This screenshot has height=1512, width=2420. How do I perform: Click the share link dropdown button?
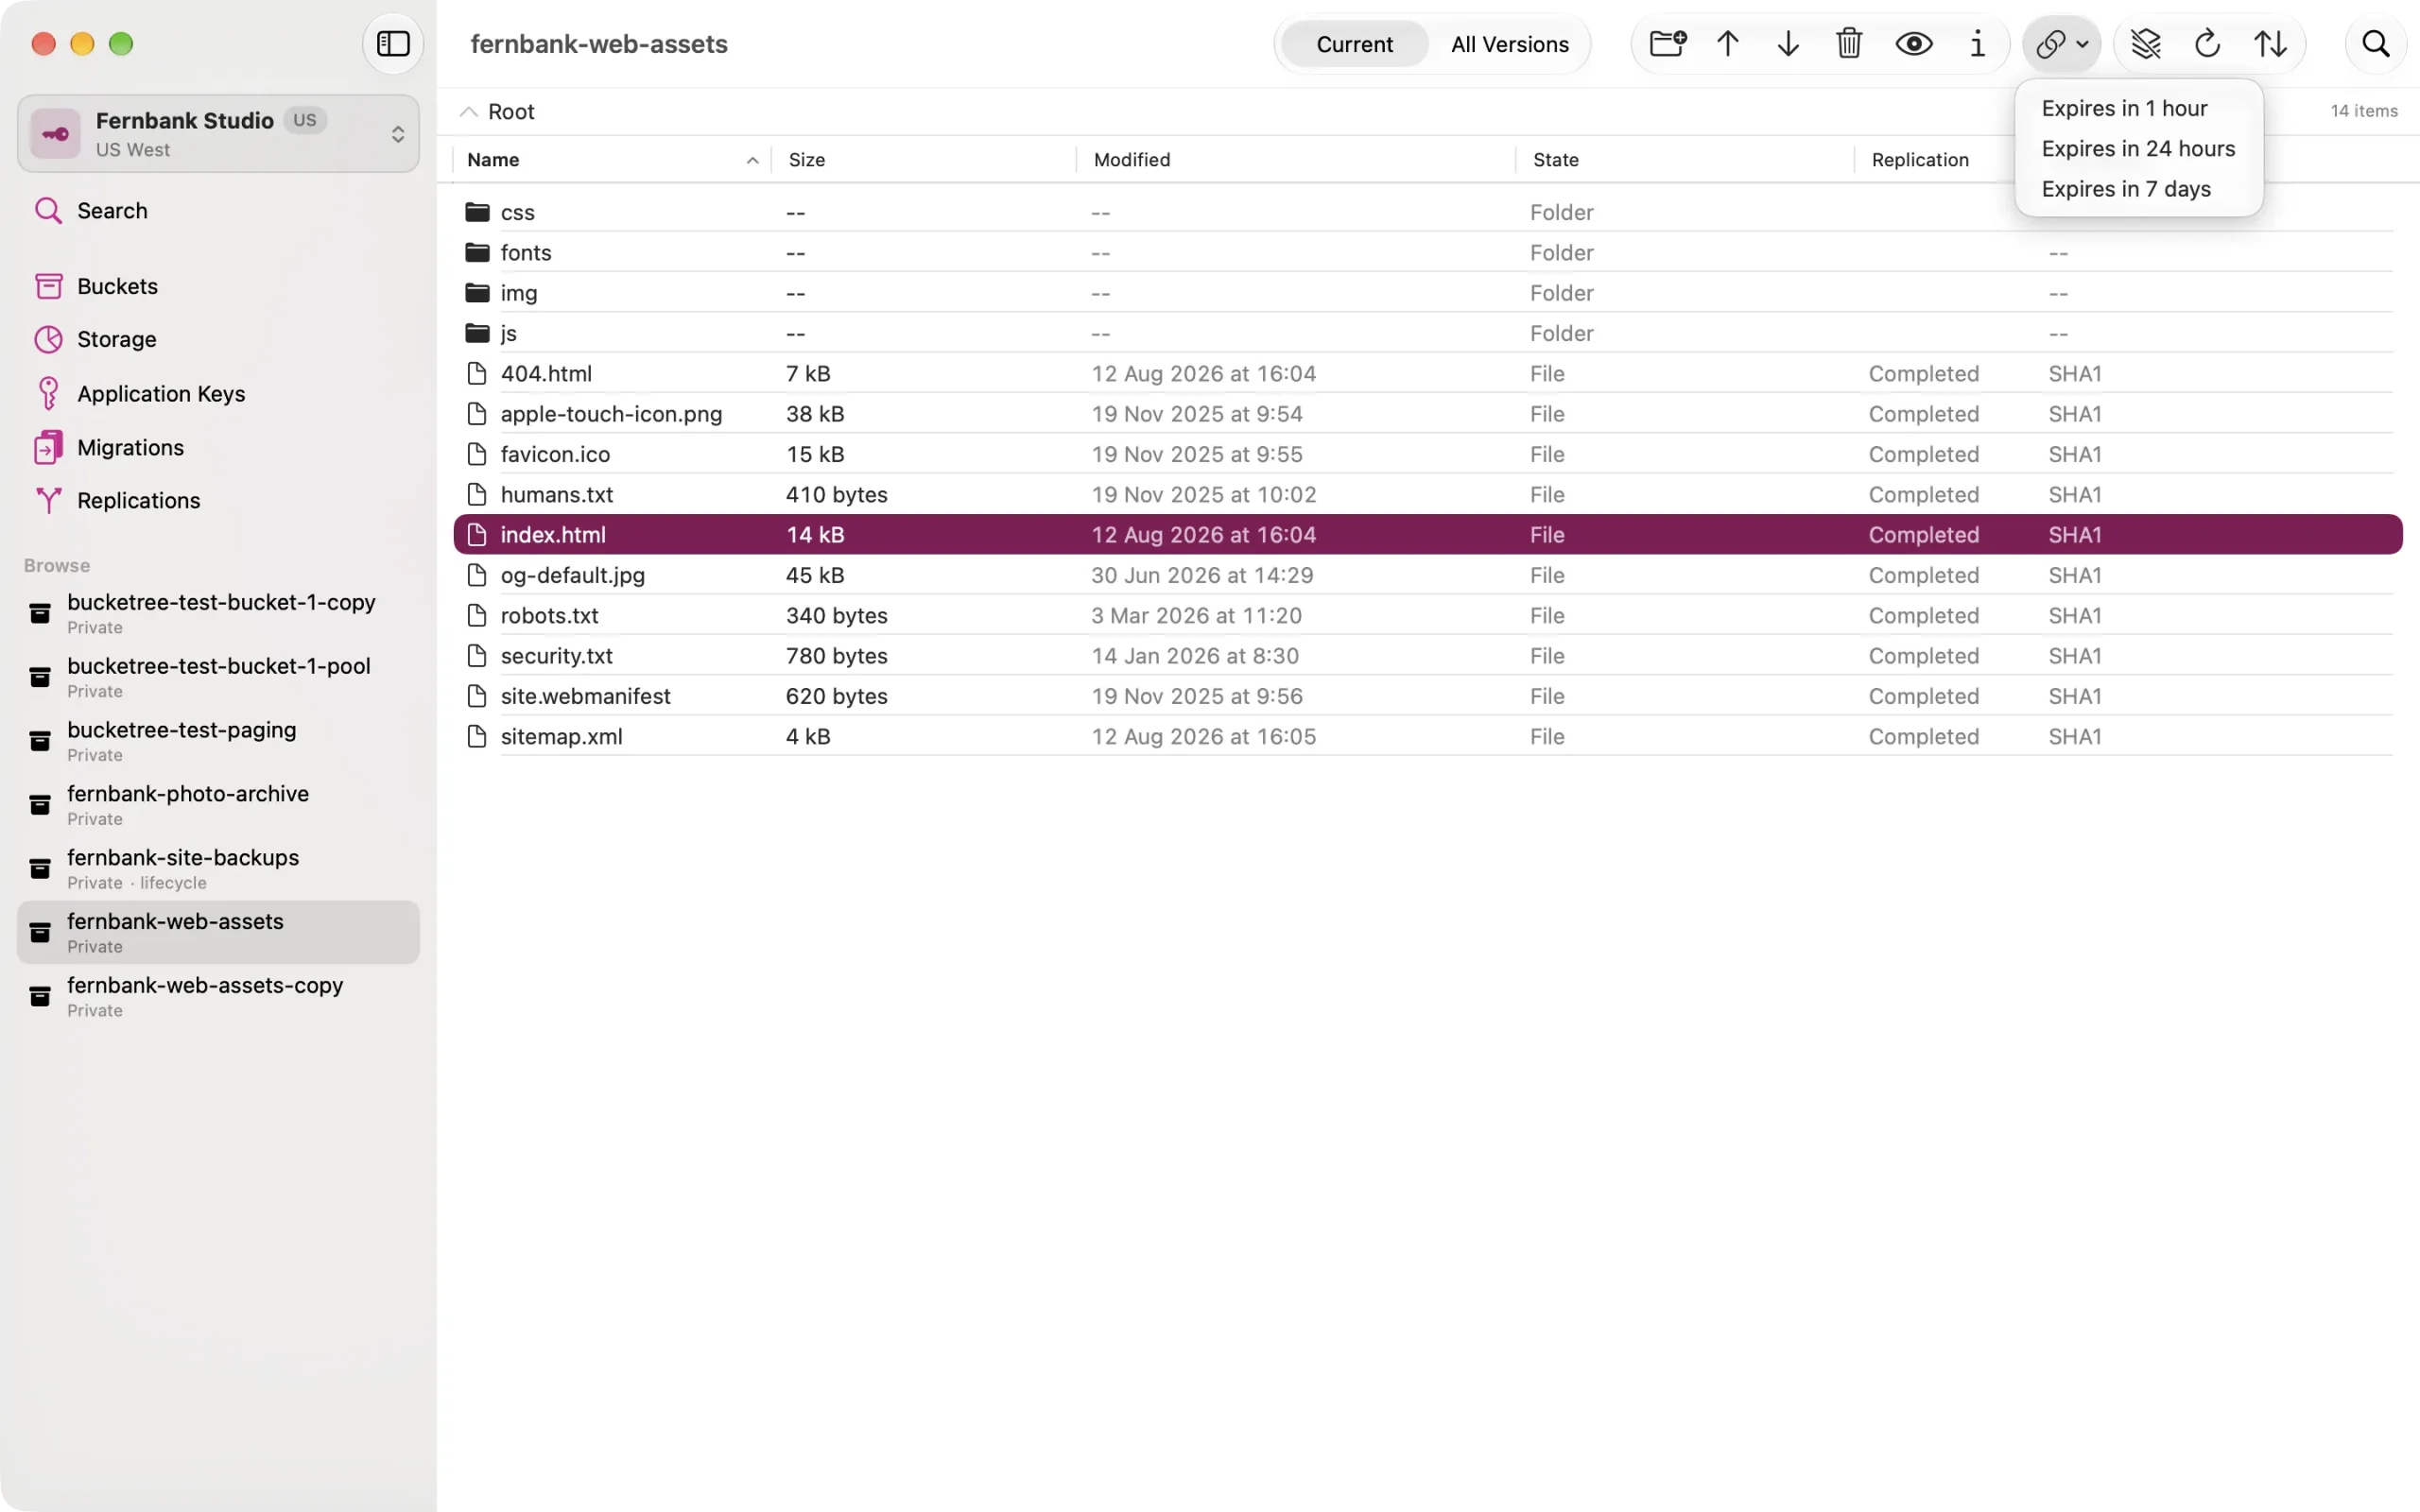coord(2061,44)
